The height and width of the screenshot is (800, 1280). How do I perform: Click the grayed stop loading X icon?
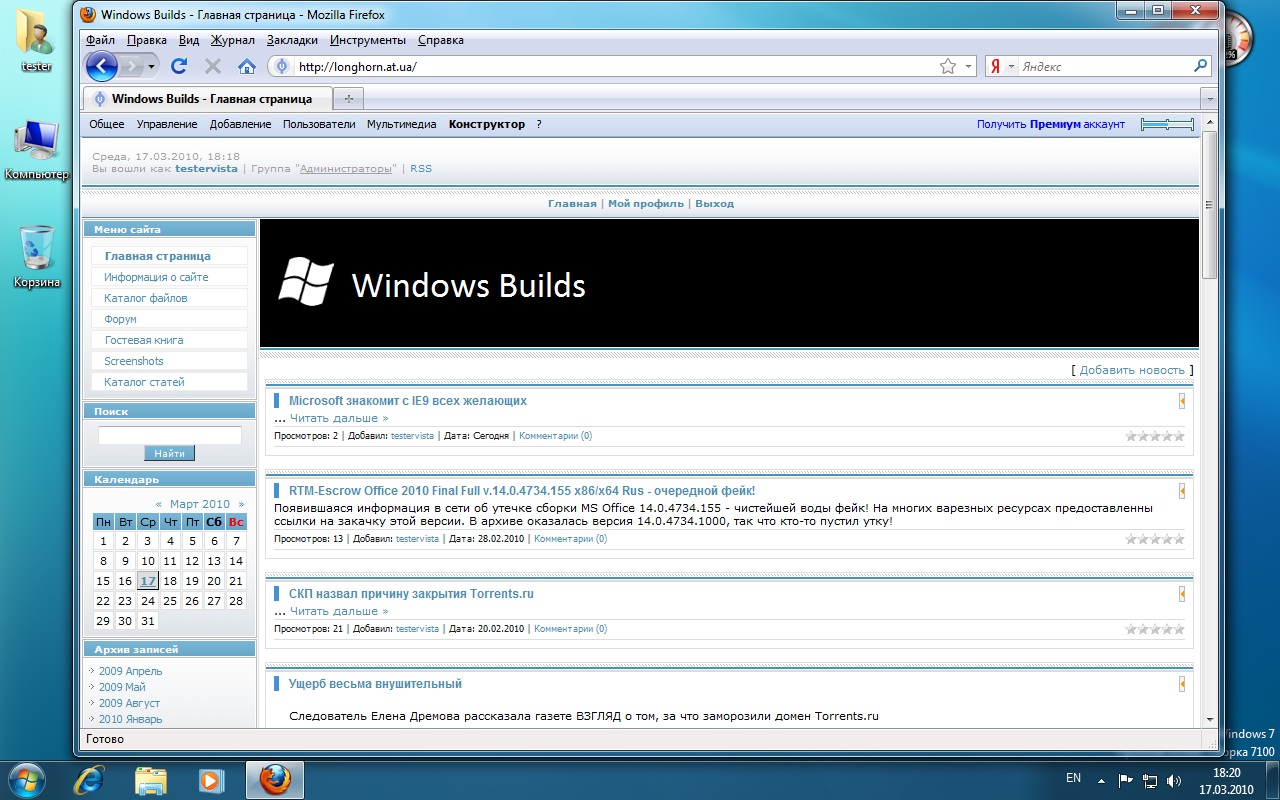213,66
